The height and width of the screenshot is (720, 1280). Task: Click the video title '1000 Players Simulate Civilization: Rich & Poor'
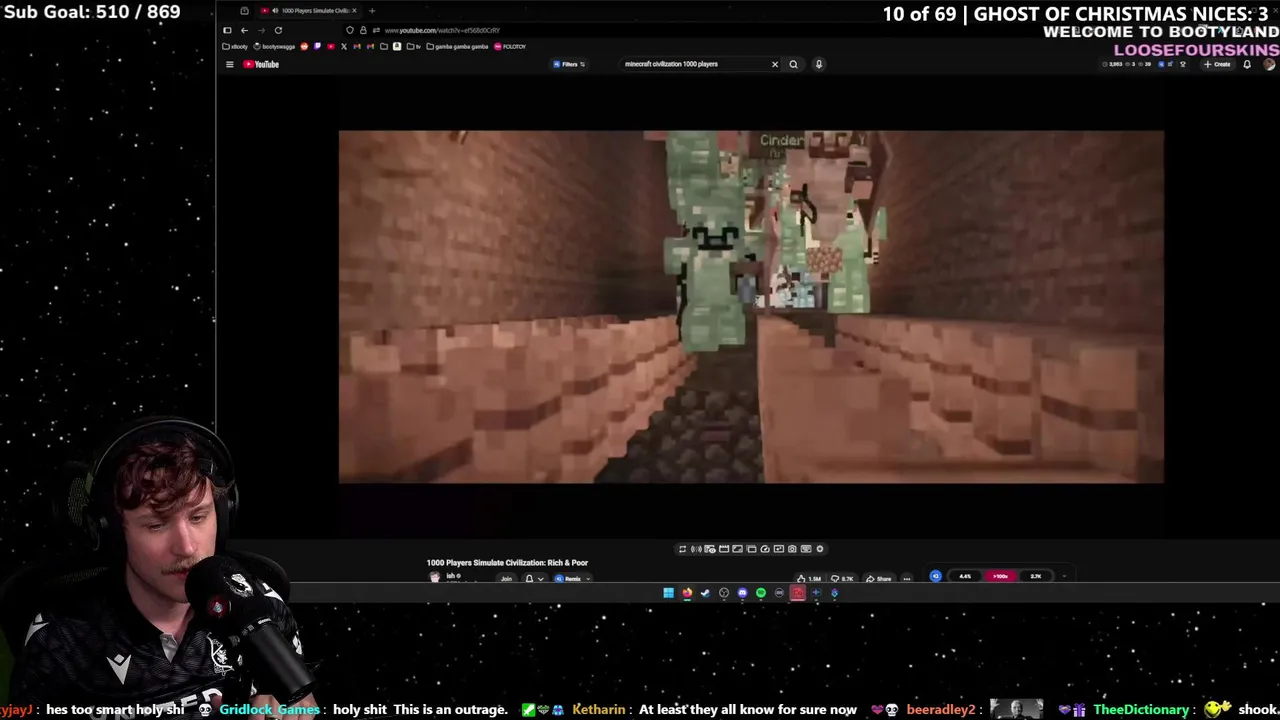coord(507,563)
